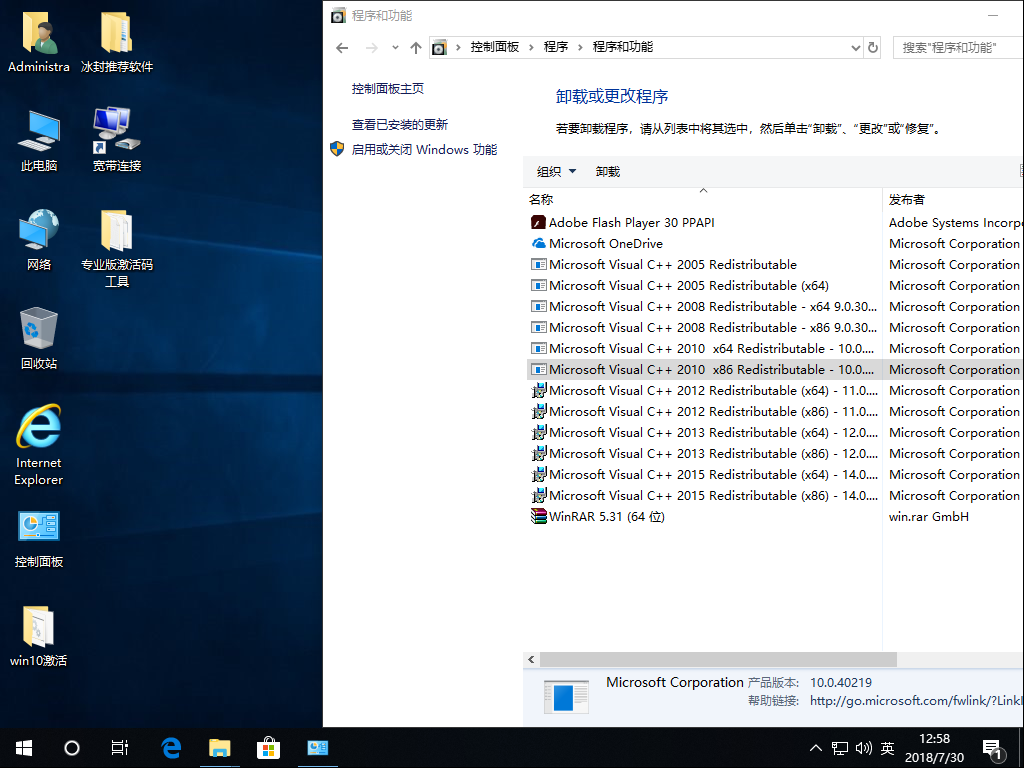
Task: Click refresh button beside address bar
Action: click(x=873, y=48)
